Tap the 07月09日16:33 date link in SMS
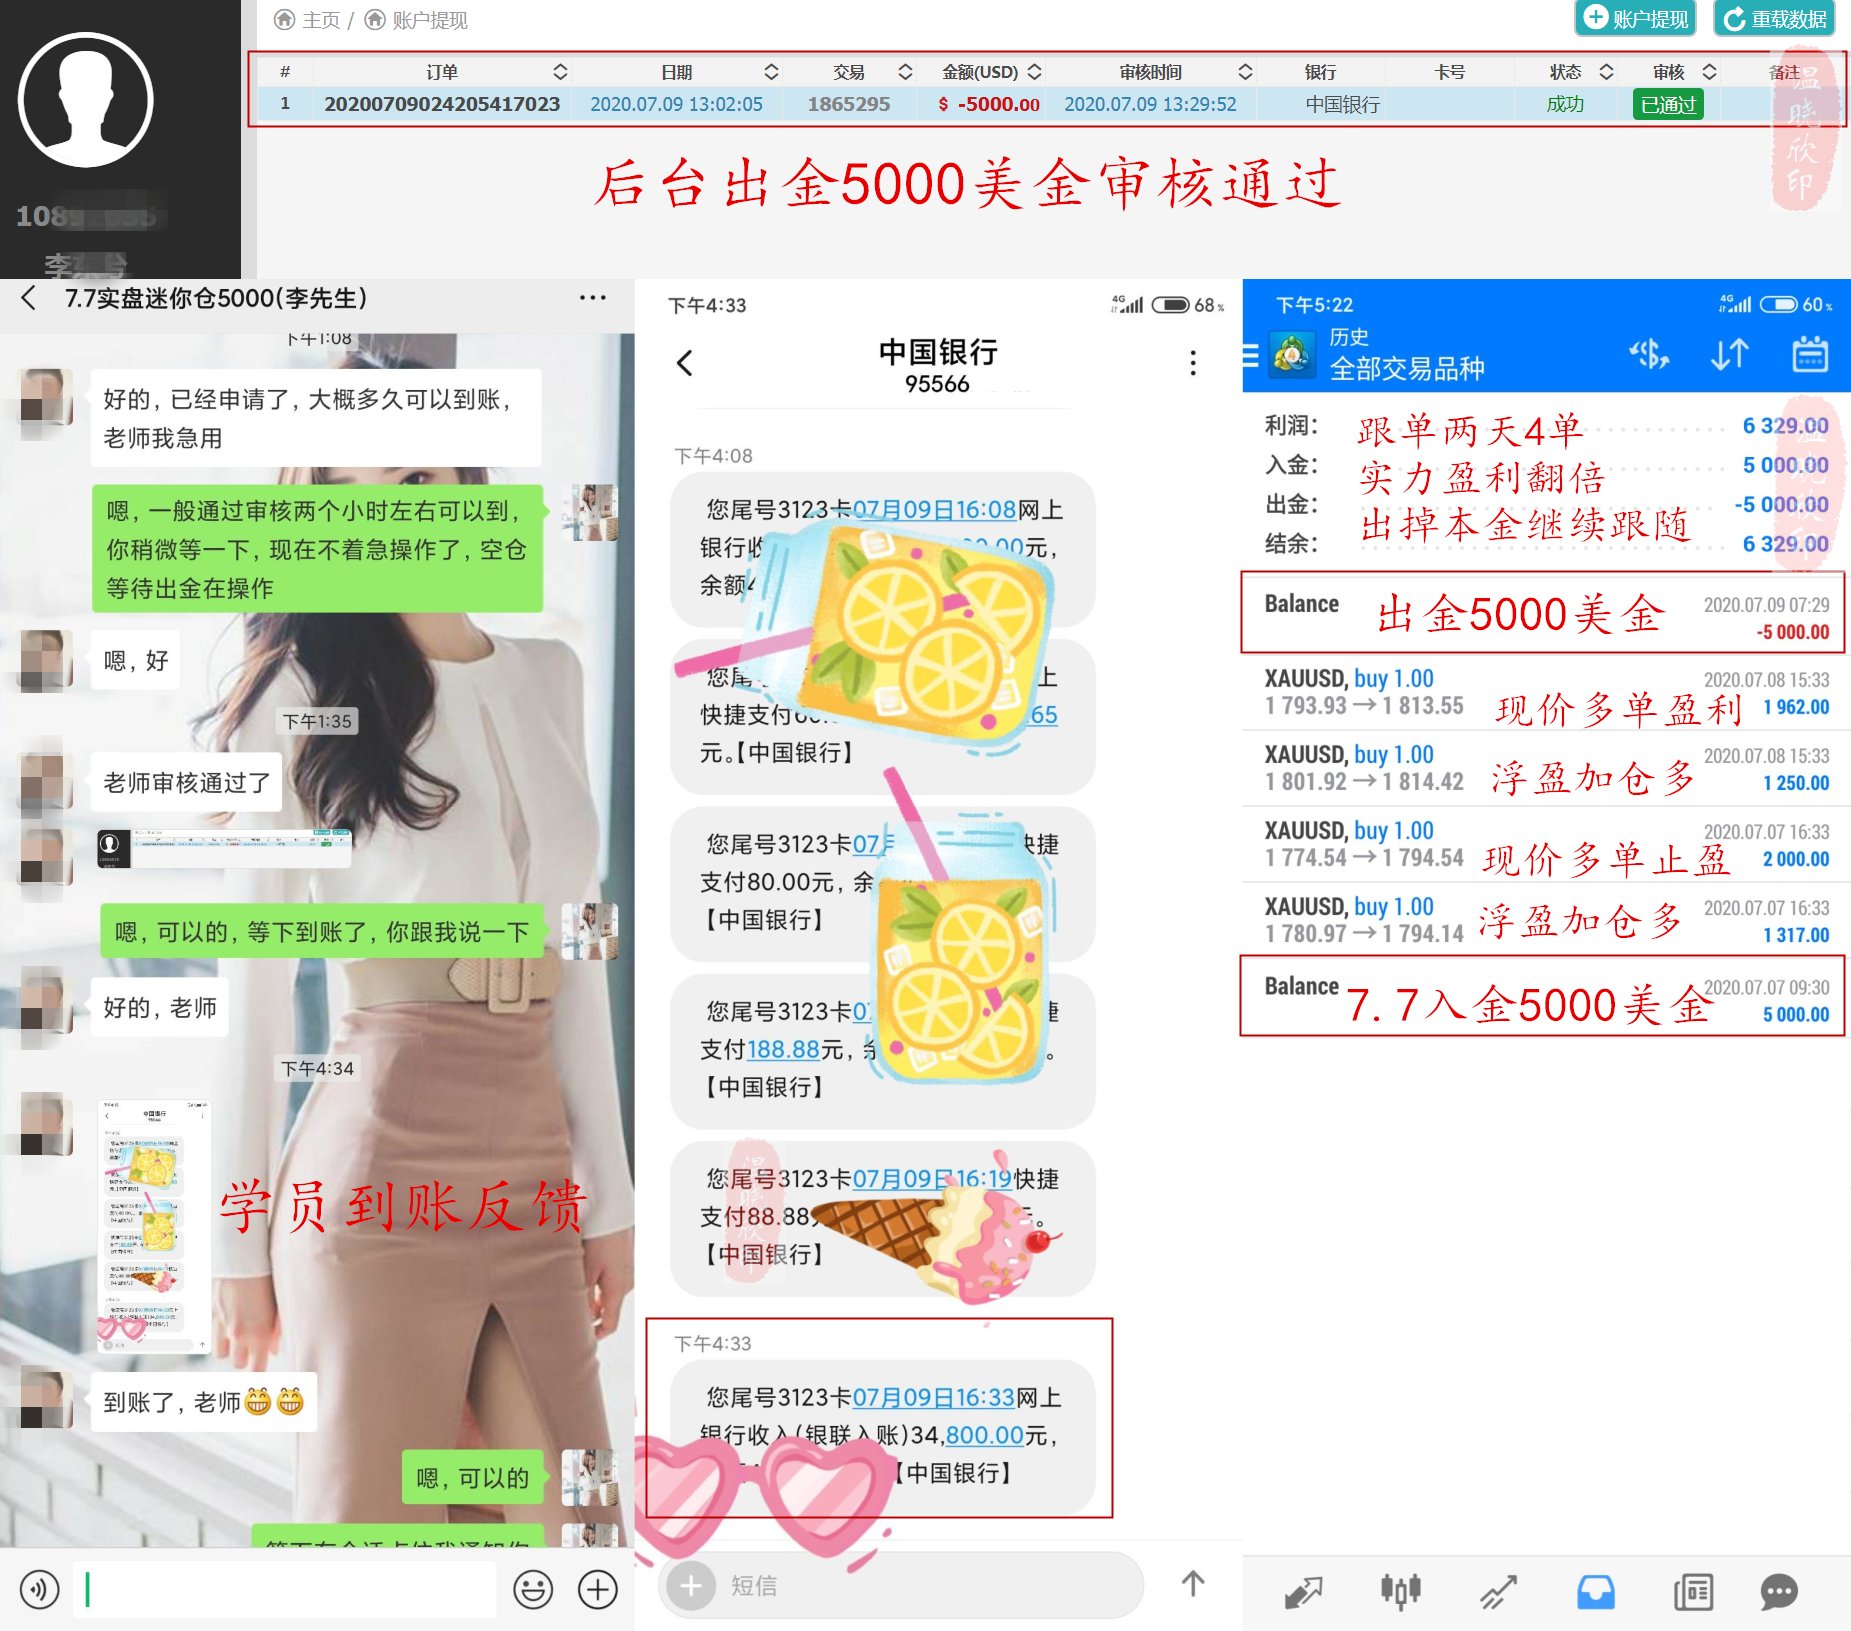 coord(933,1397)
